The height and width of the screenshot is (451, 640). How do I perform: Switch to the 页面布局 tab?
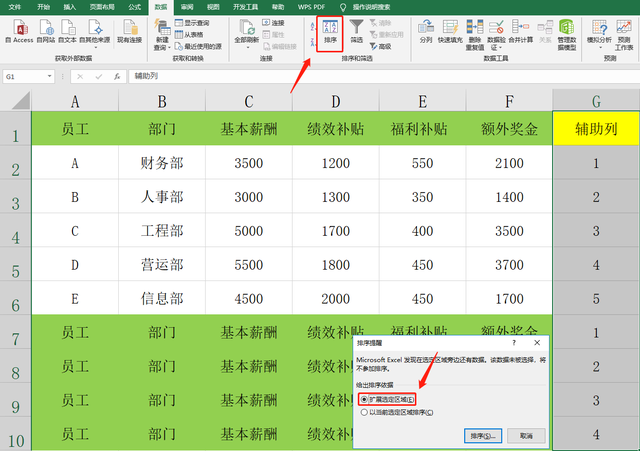coord(102,7)
